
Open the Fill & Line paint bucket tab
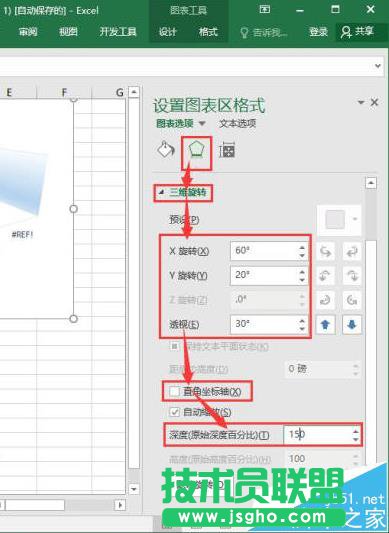click(x=166, y=150)
